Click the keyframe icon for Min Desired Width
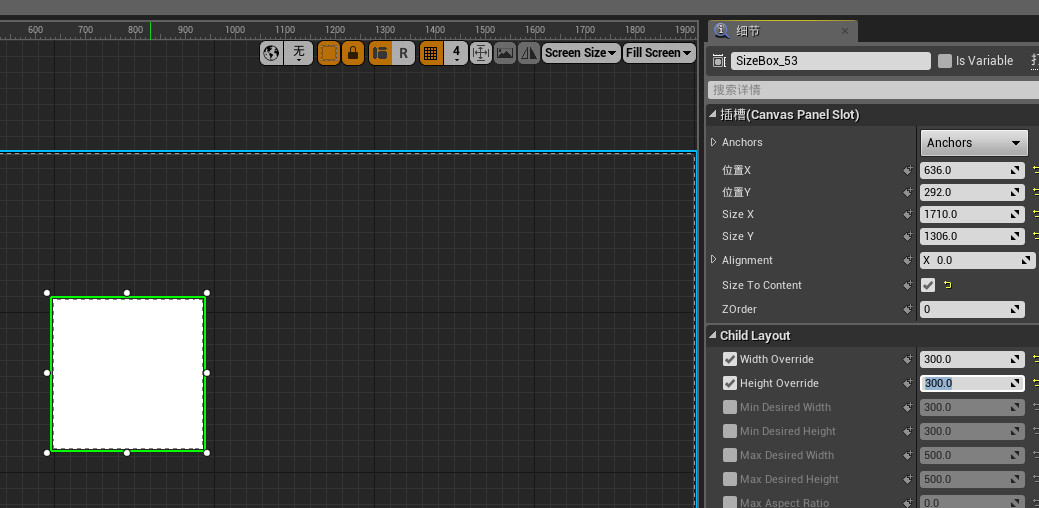This screenshot has width=1039, height=508. click(908, 407)
